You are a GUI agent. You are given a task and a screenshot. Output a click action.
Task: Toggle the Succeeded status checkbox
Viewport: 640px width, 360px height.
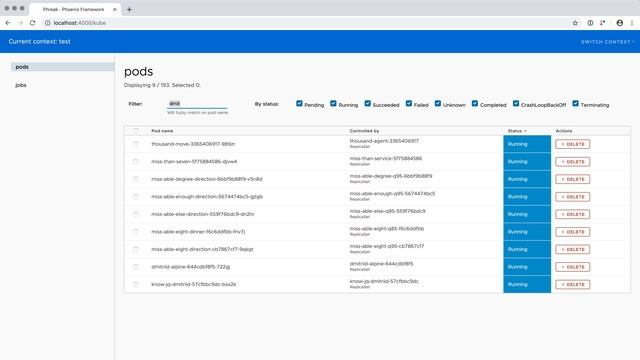367,104
